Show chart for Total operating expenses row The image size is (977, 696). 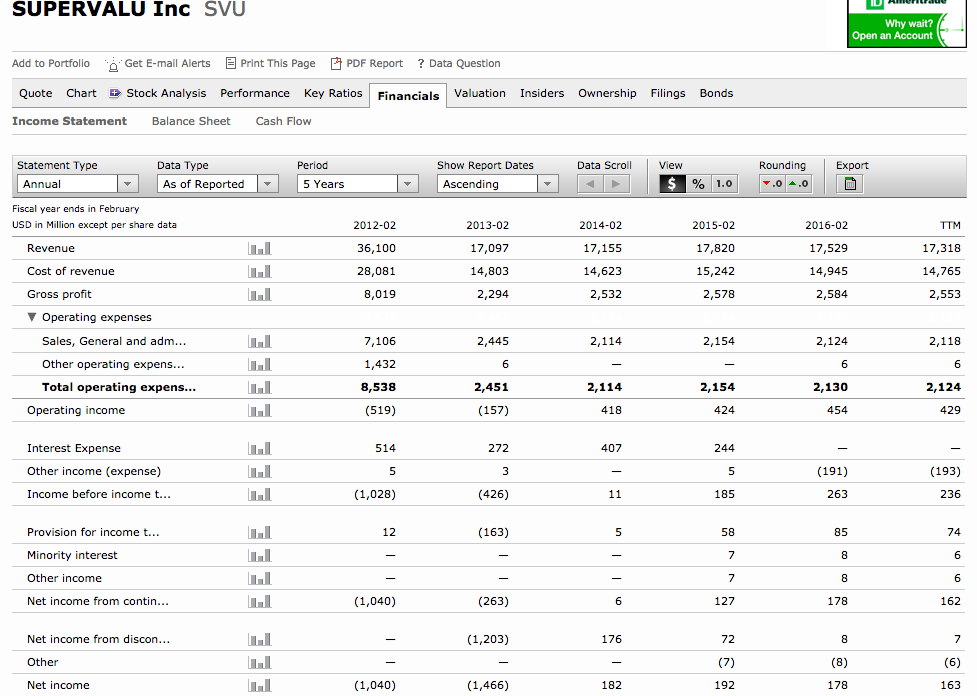click(259, 388)
